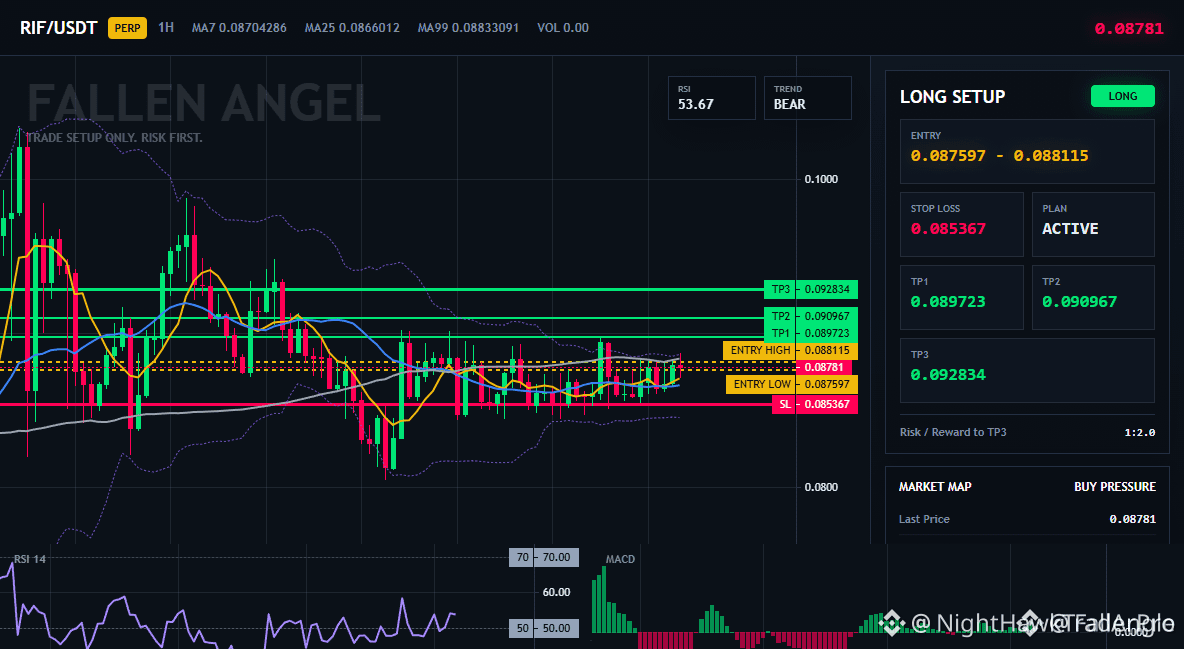Click the TP1 0.089723 chart label
Screen dimensions: 1184x649
click(811, 333)
